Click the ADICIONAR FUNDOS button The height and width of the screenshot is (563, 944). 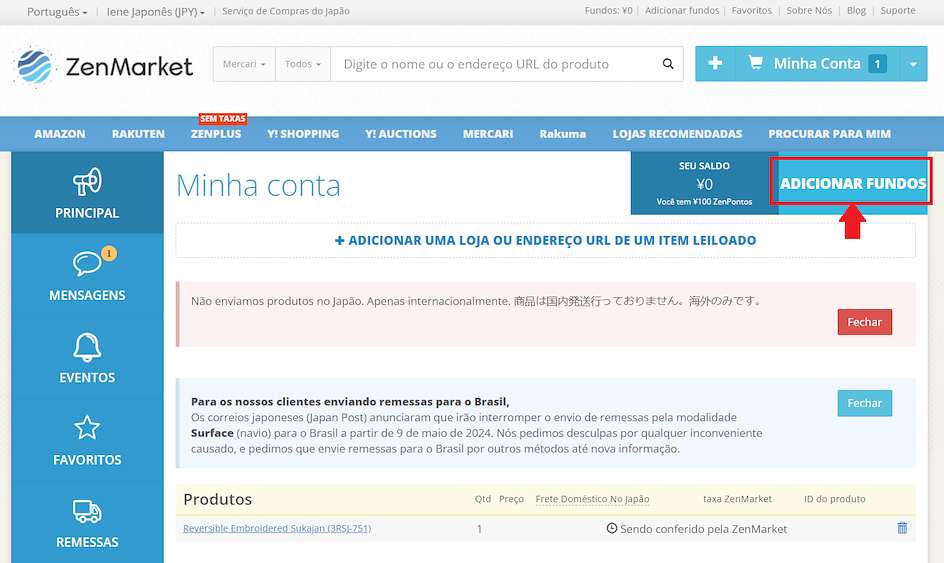click(x=852, y=183)
